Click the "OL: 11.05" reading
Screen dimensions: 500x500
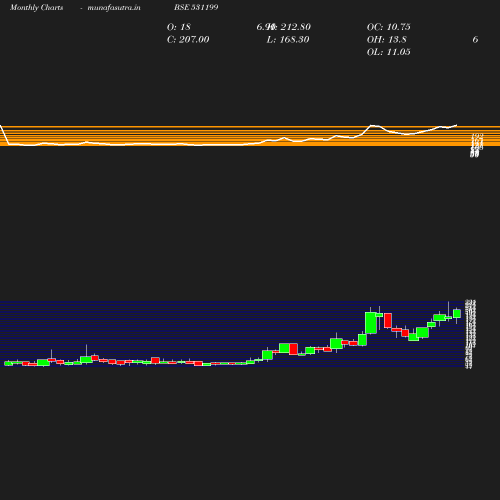click(389, 52)
